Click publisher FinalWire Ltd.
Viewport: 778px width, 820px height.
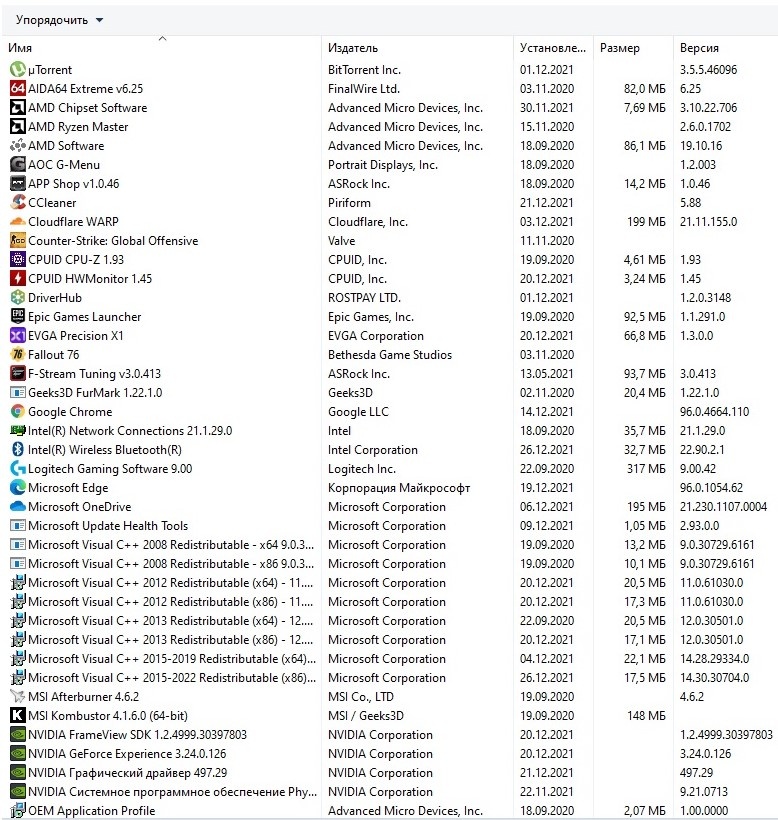364,88
